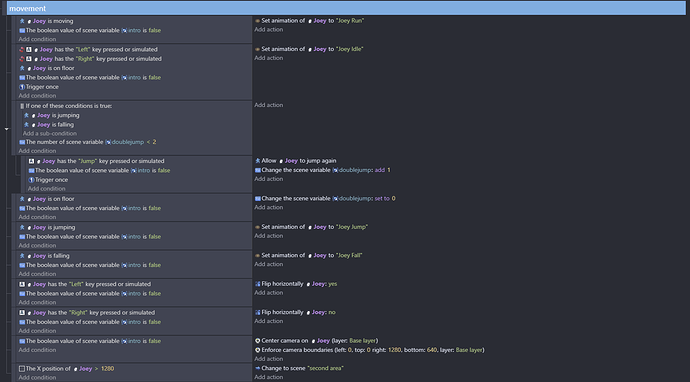
Task: Click the "640" bottom boundary value
Action: [432, 350]
